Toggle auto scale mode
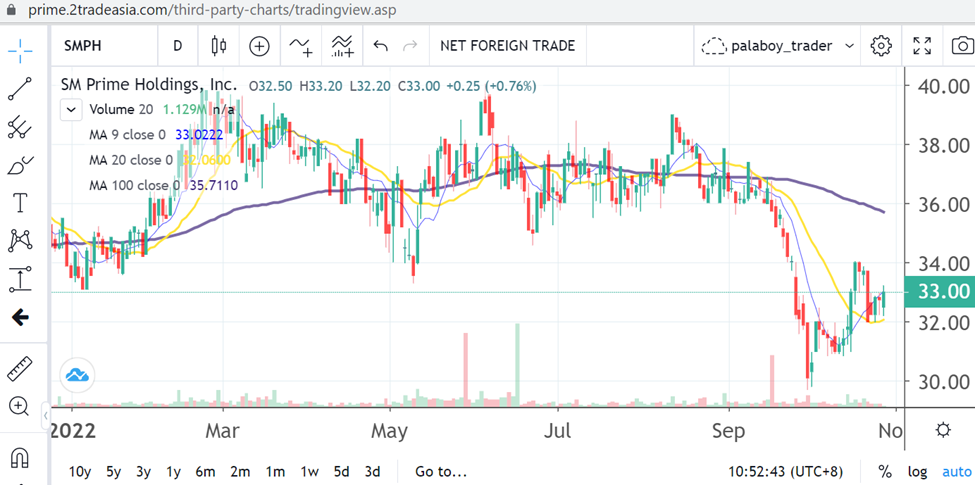Viewport: 975px width, 485px height. [955, 471]
